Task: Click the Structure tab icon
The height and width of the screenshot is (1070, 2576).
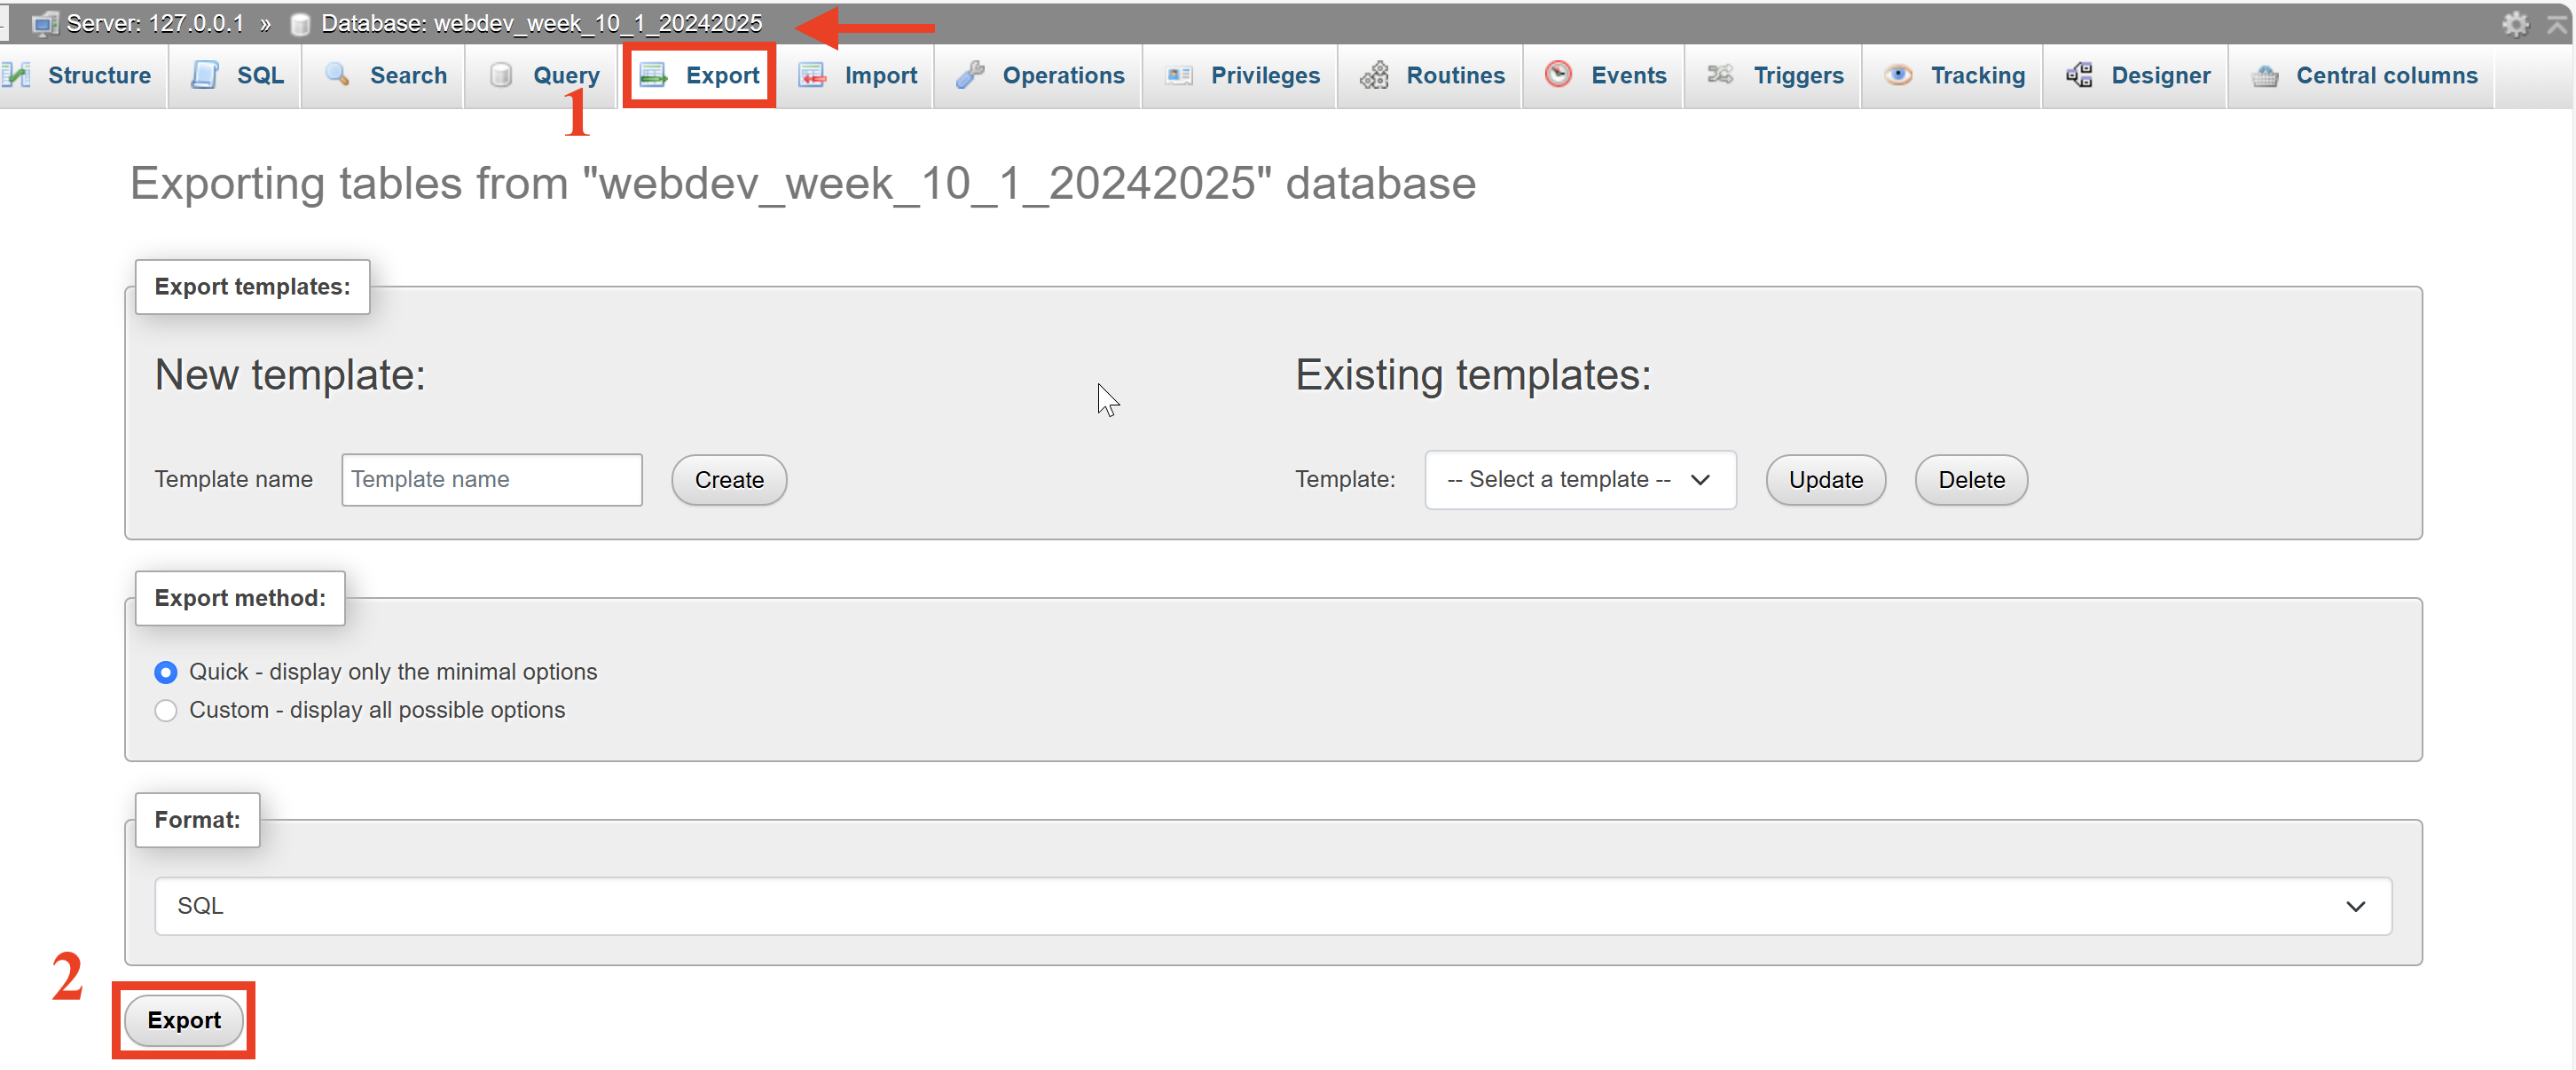Action: coord(16,75)
